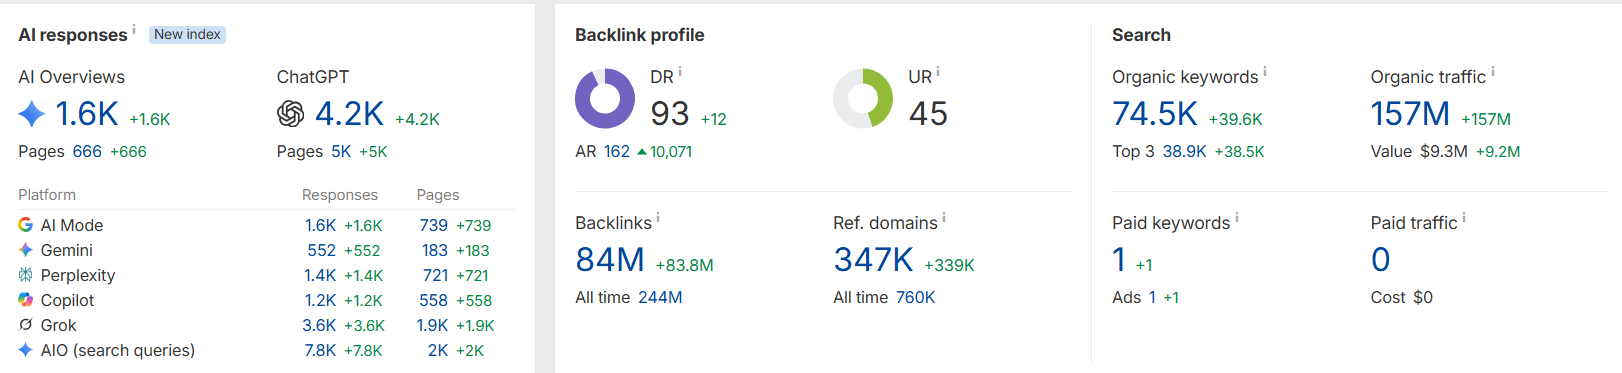Open the paid traffic value 0
The image size is (1622, 373).
click(1381, 260)
